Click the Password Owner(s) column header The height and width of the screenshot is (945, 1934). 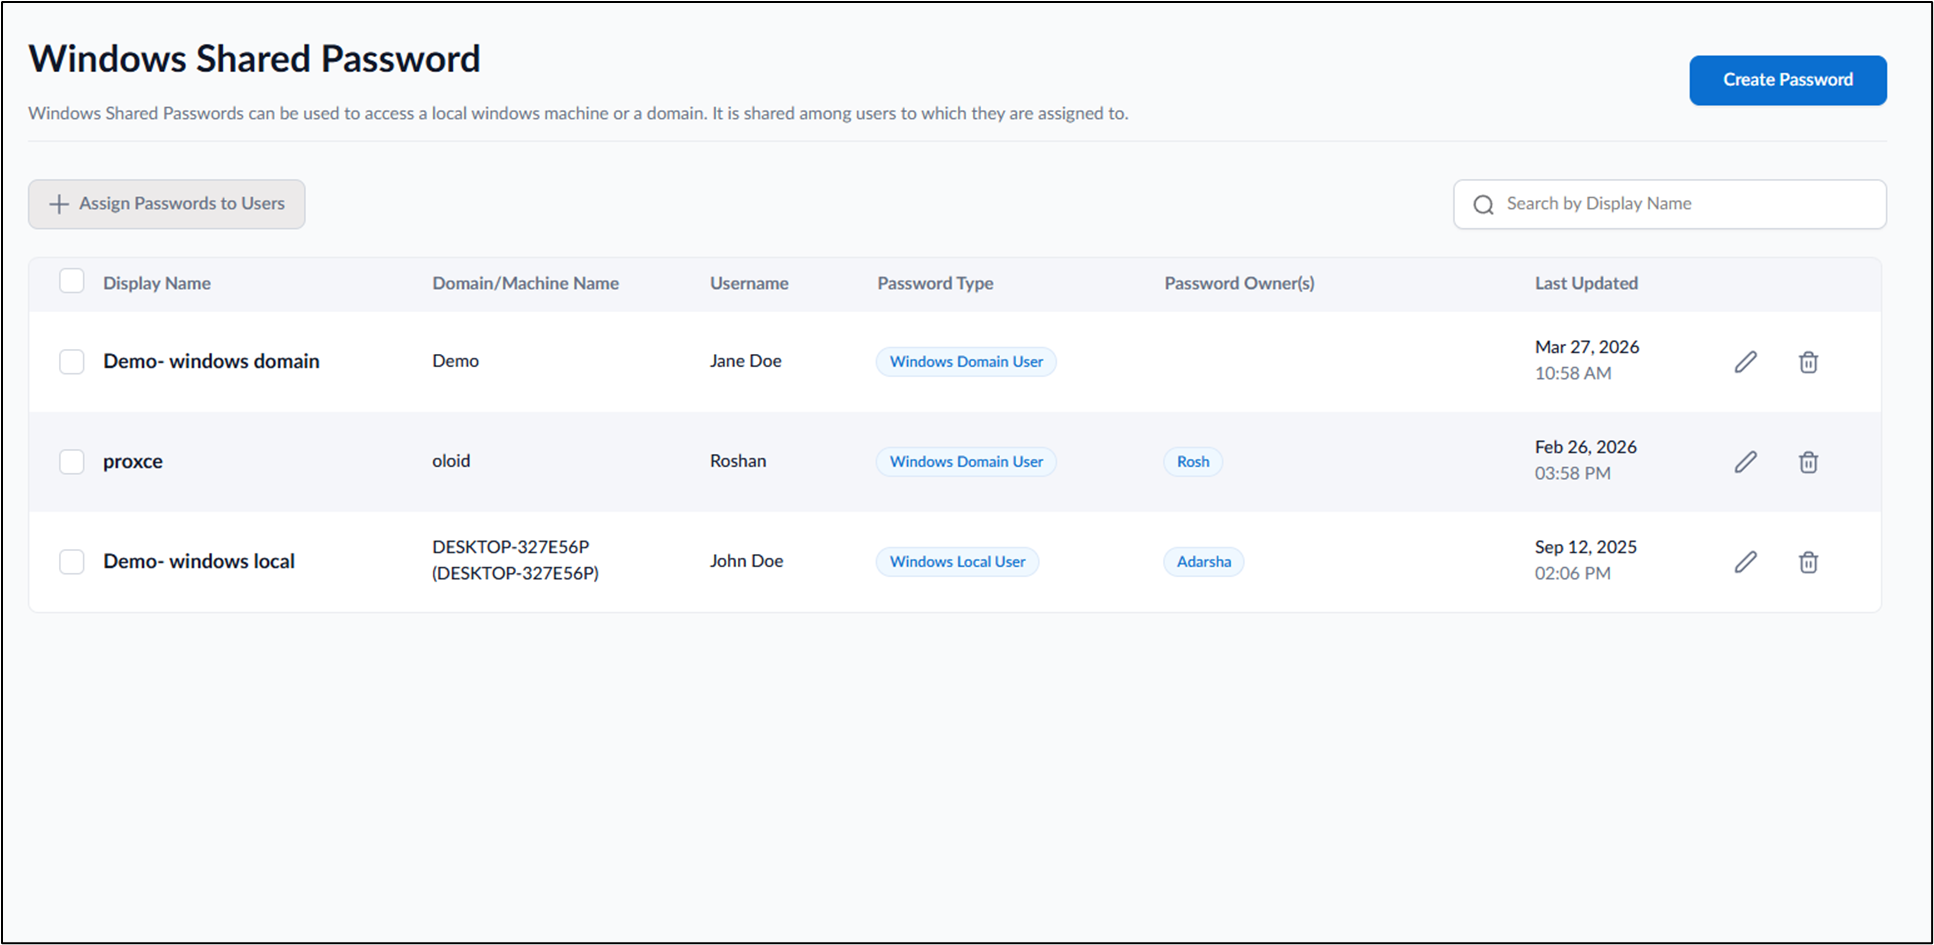[1239, 283]
